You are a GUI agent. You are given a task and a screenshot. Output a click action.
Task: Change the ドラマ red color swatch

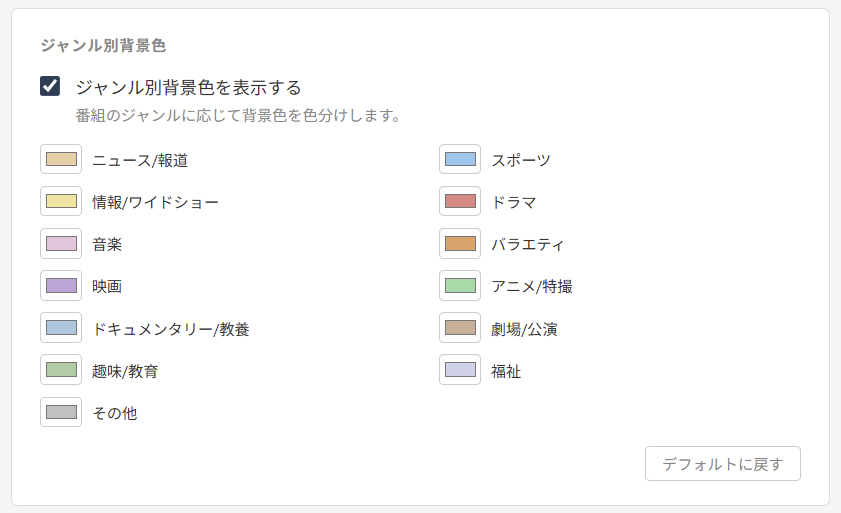460,202
